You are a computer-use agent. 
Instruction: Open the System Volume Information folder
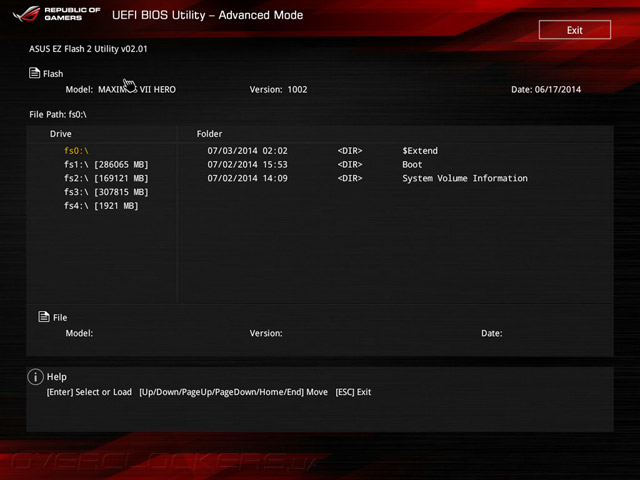point(465,178)
